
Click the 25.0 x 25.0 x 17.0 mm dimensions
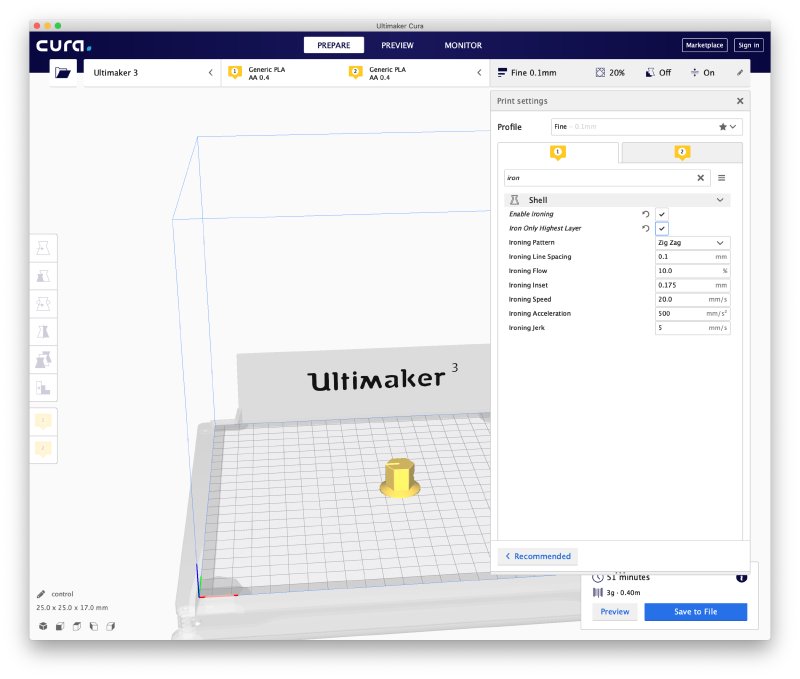(72, 608)
